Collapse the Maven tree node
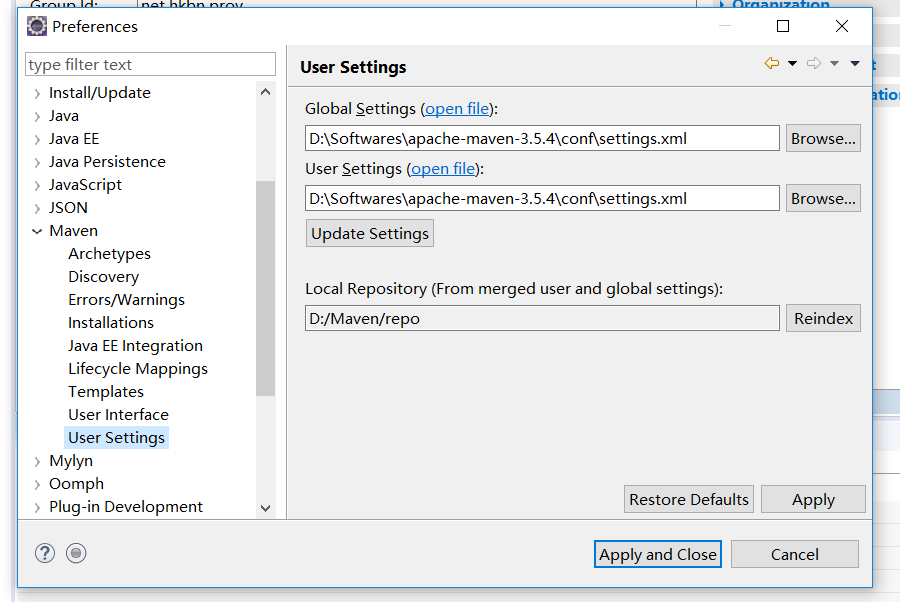900x602 pixels. 37,231
